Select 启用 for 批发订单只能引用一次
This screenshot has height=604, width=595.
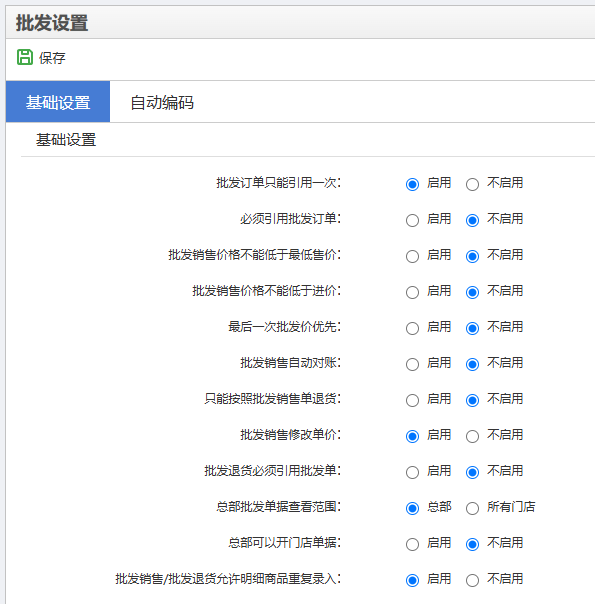pyautogui.click(x=412, y=185)
